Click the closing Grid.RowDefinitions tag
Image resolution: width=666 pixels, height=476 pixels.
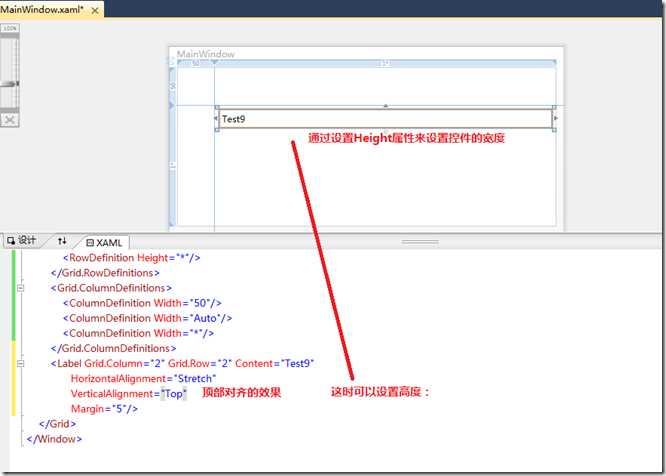point(105,273)
